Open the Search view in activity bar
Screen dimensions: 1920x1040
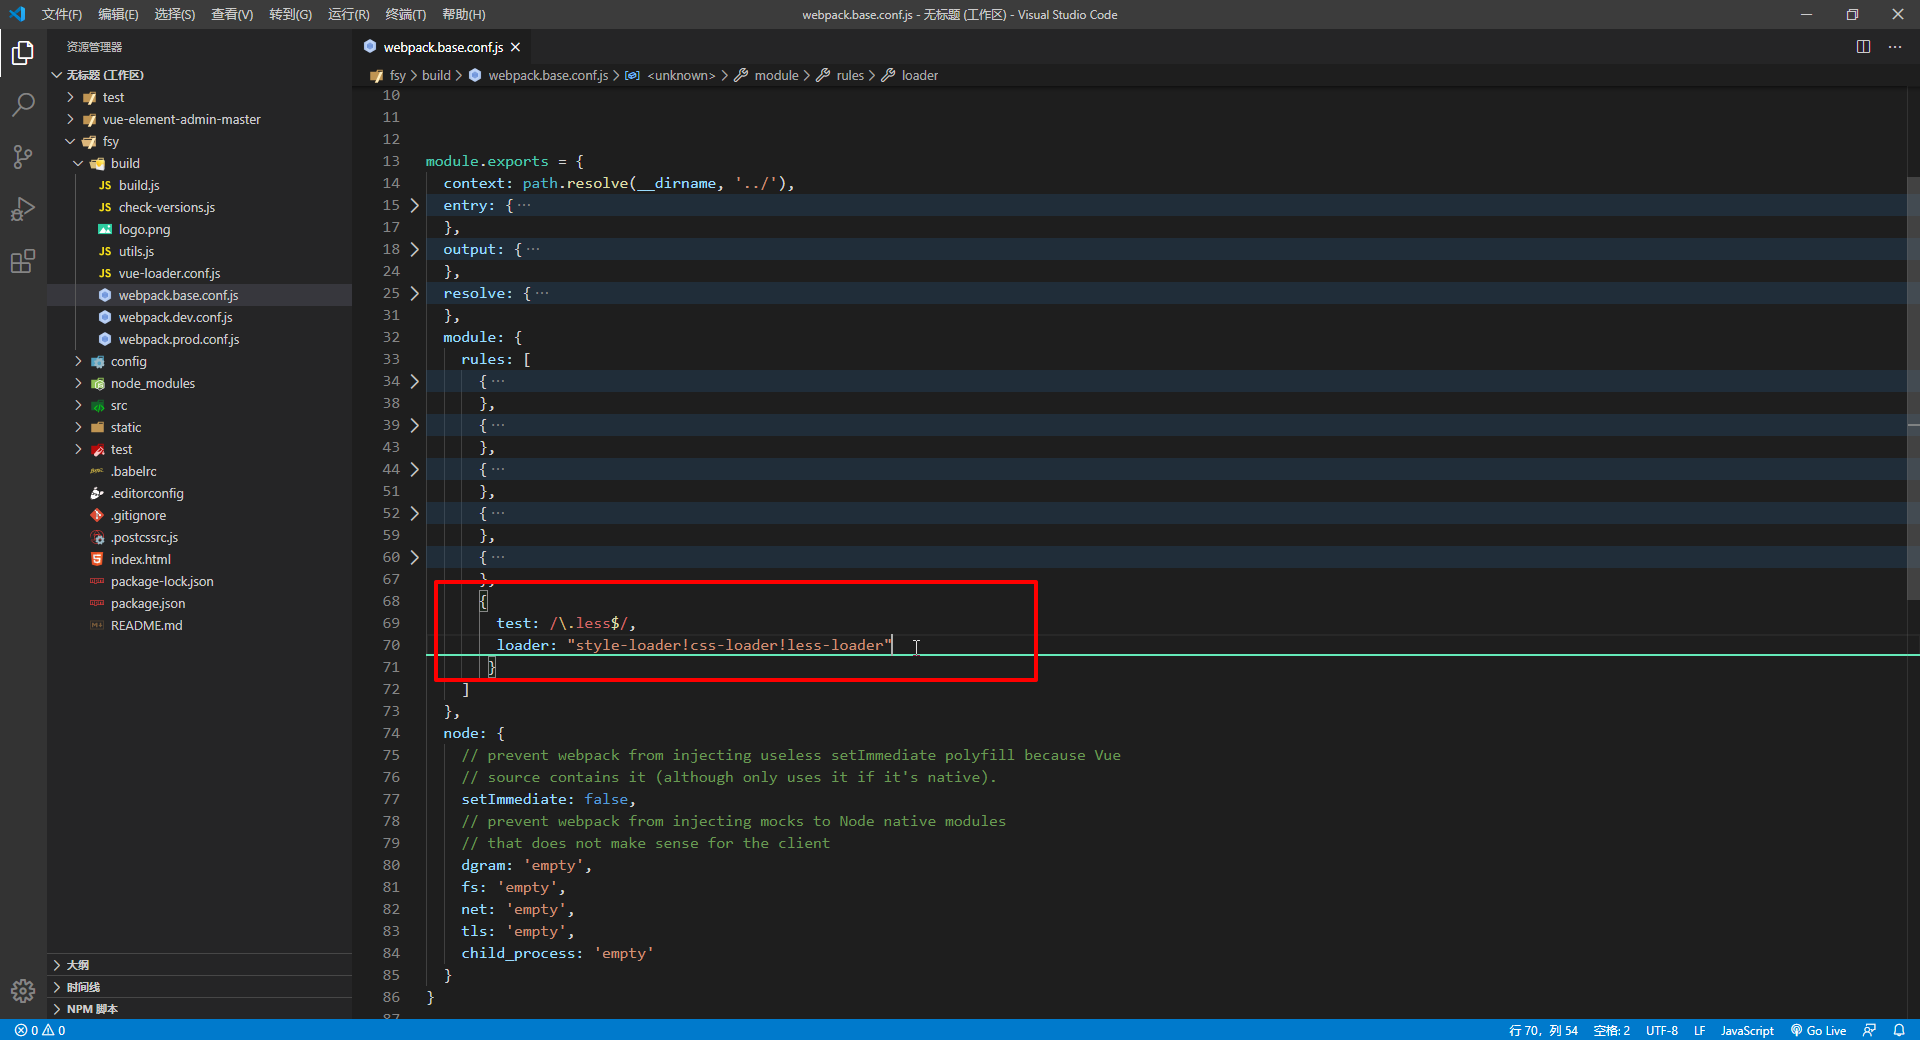[23, 105]
